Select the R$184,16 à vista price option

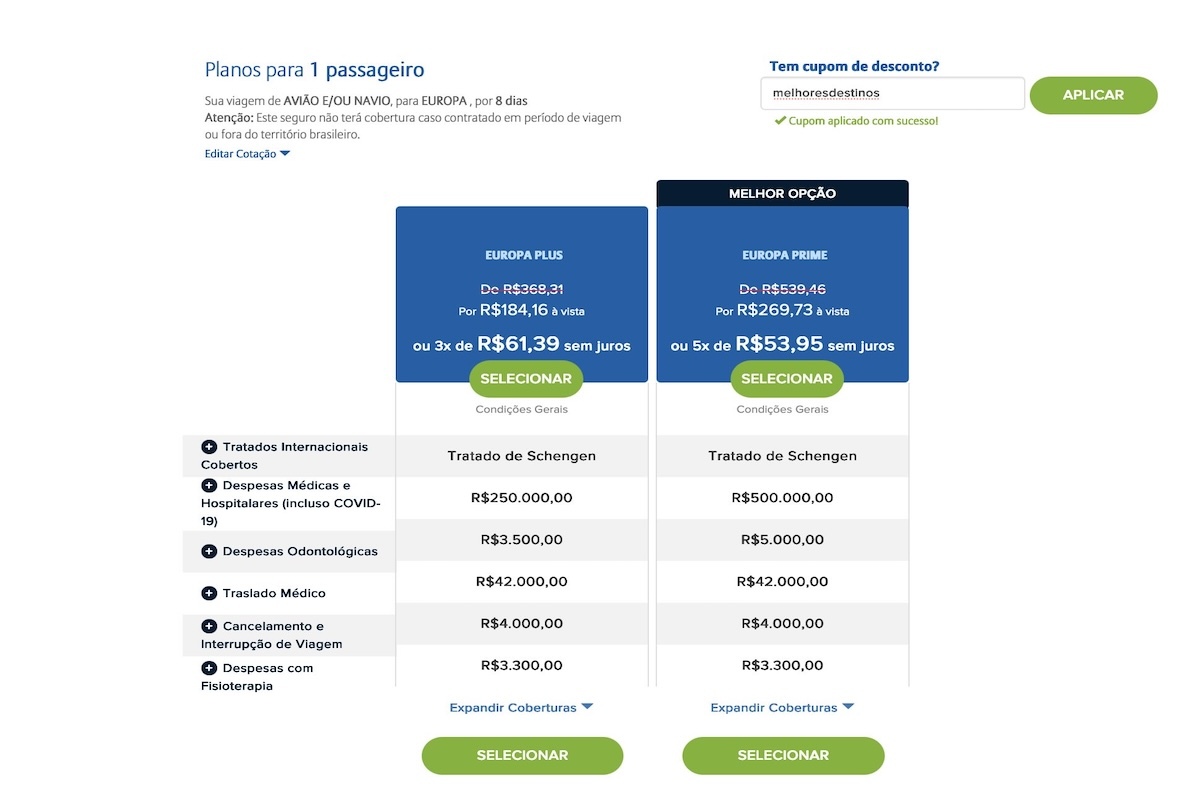[x=521, y=310]
